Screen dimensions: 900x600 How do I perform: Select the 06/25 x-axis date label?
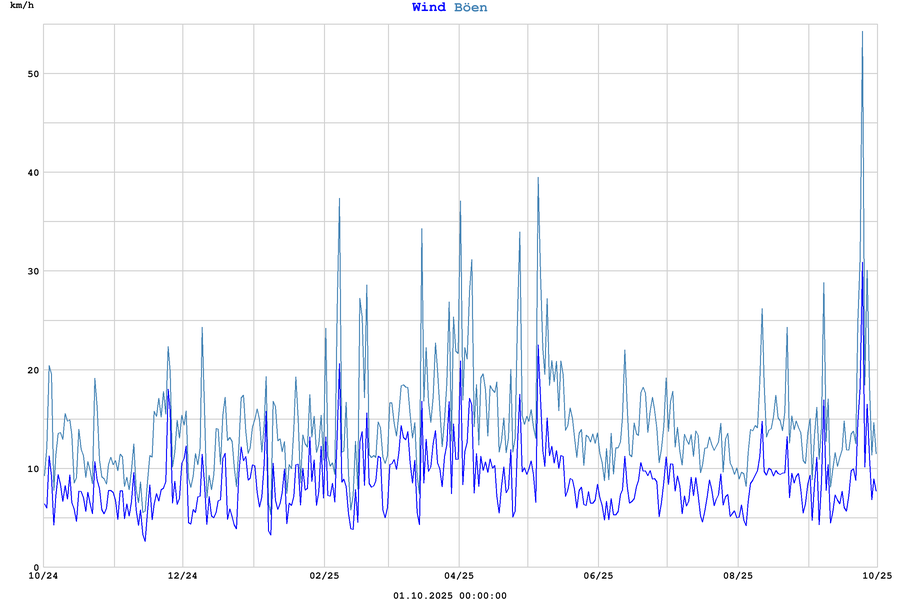598,576
